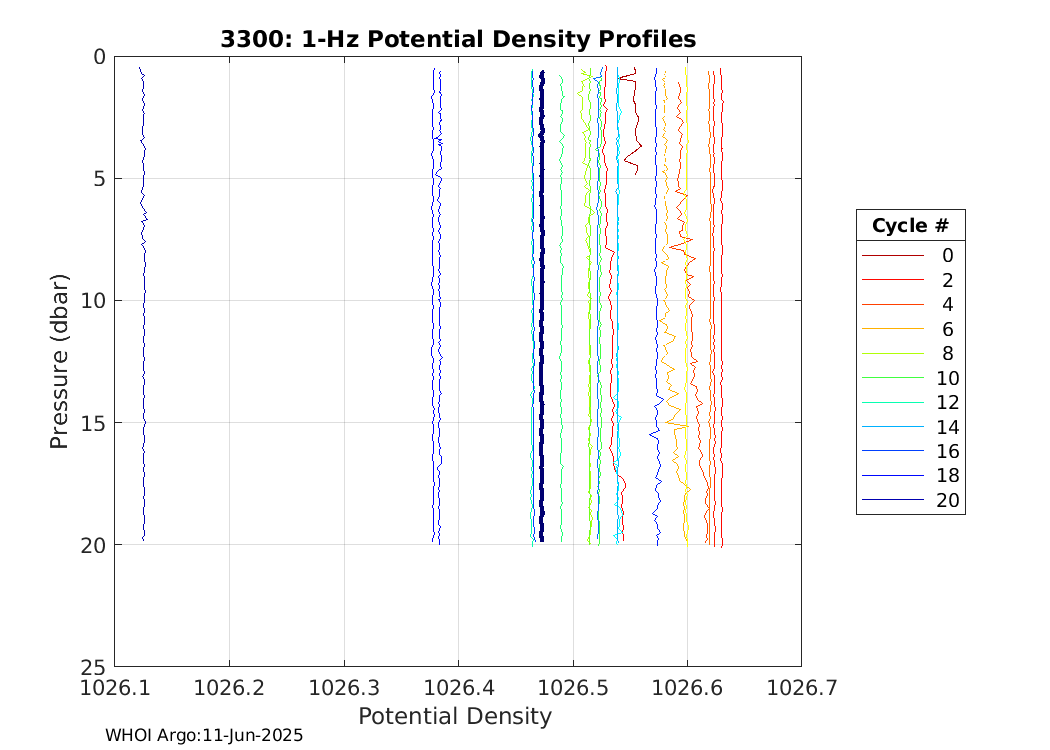Click the plot title '3300: 1-Hz Potential Density Profiles'
The width and height of the screenshot is (1050, 750).
pyautogui.click(x=458, y=40)
